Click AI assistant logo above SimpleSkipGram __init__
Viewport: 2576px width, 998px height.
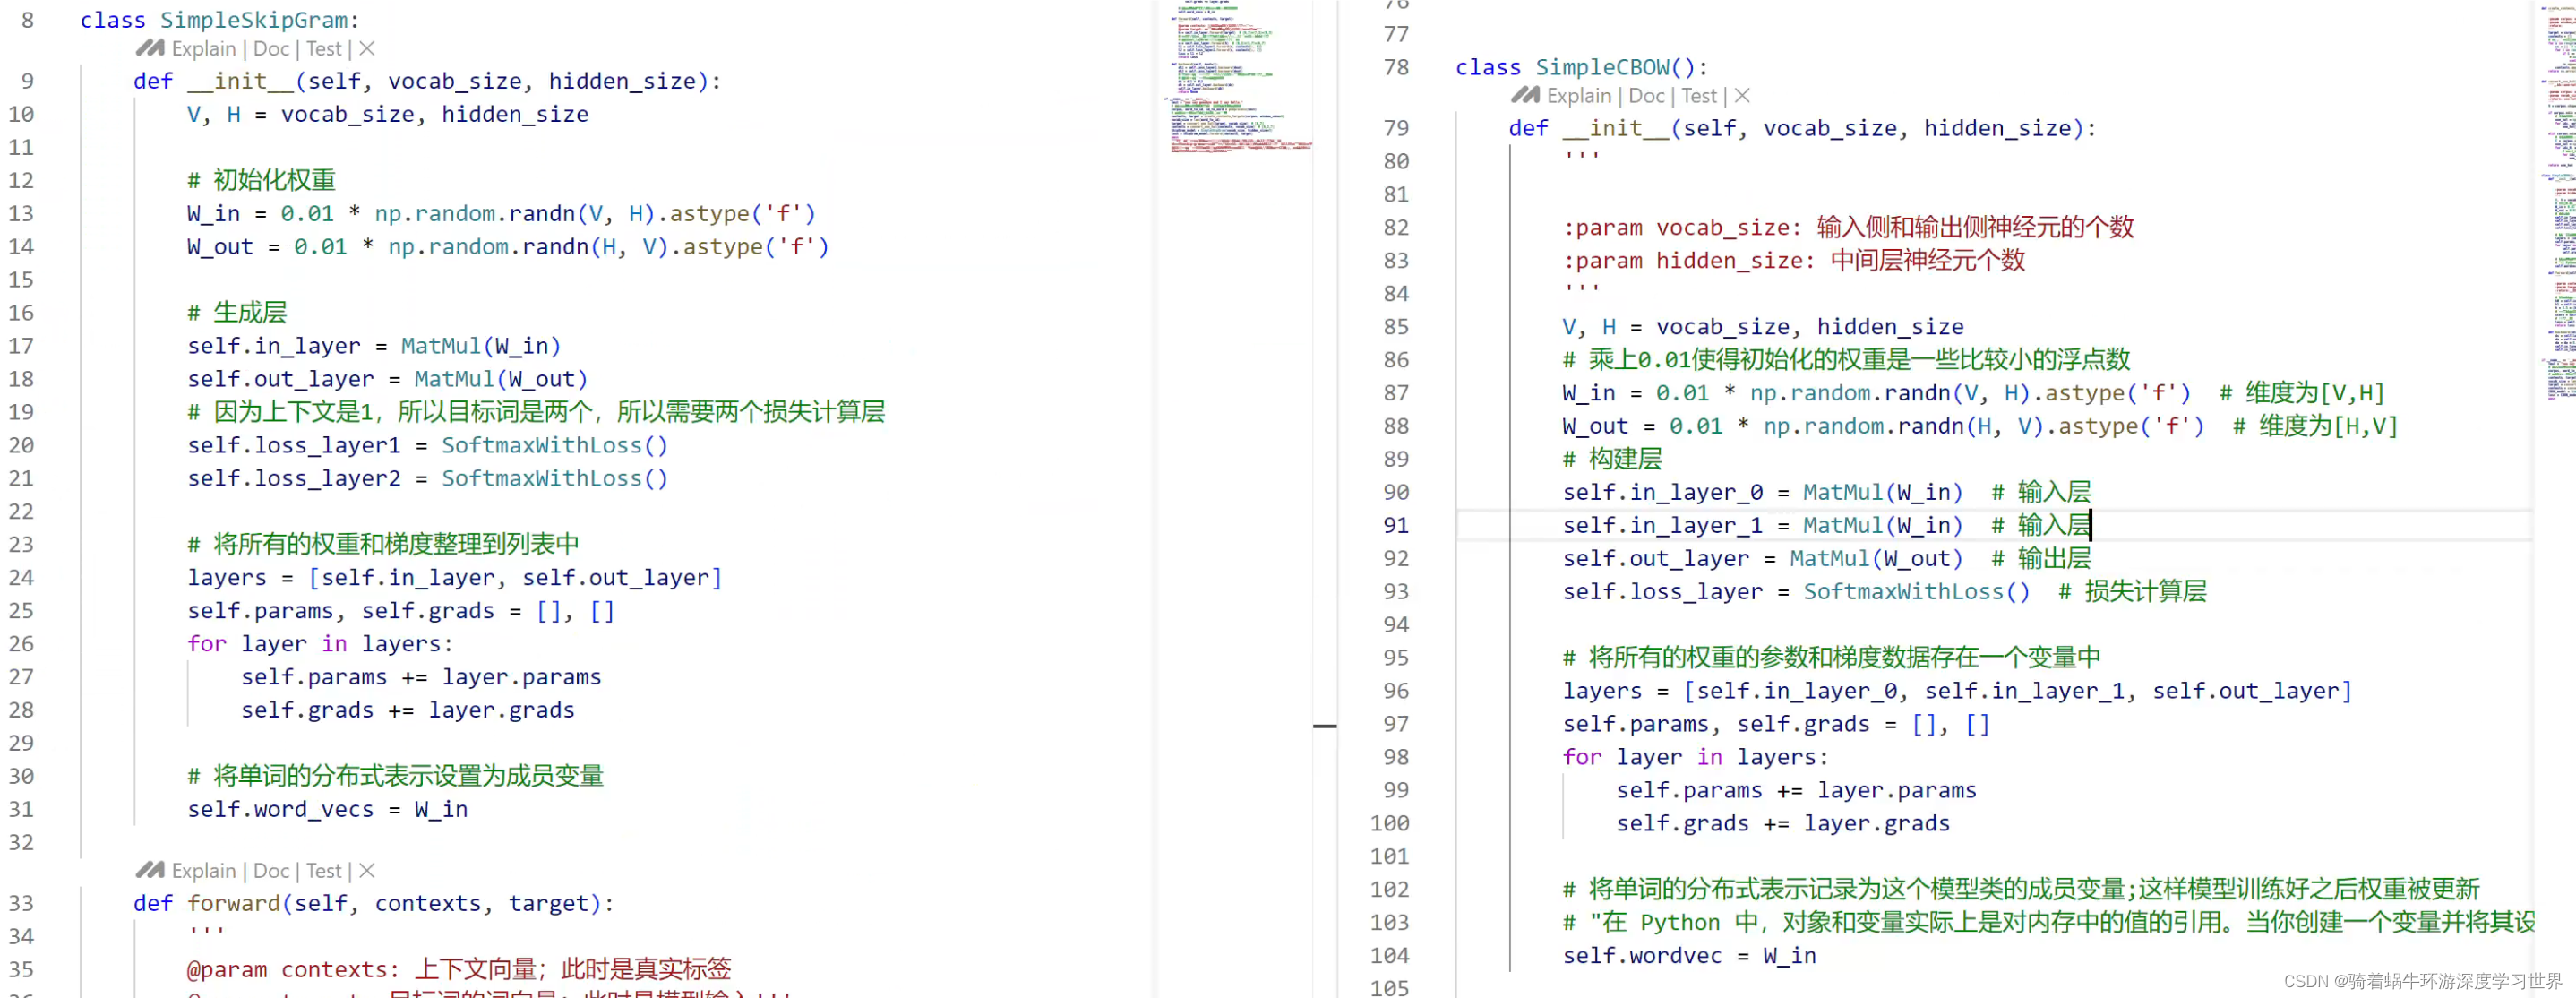(x=150, y=48)
